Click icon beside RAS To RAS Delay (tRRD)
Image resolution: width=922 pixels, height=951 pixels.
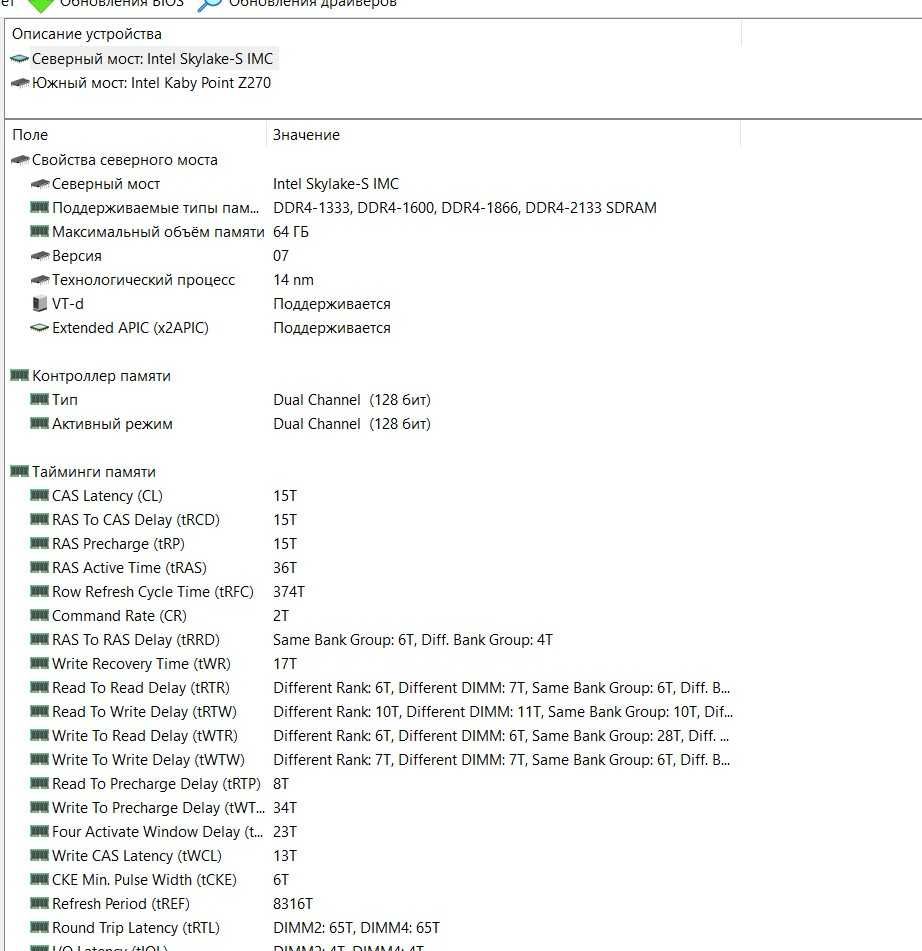(39, 639)
